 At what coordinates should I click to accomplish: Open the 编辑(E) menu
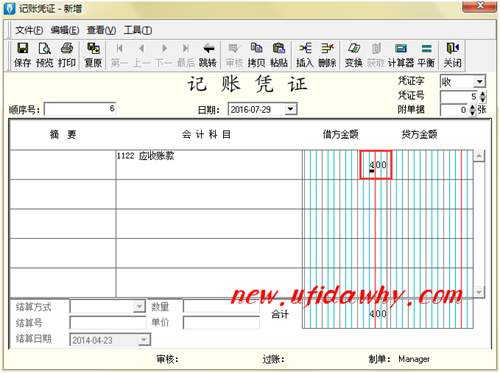click(65, 30)
